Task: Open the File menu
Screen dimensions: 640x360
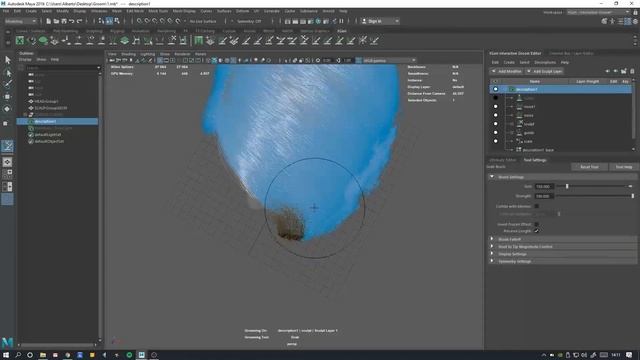Action: (6, 11)
